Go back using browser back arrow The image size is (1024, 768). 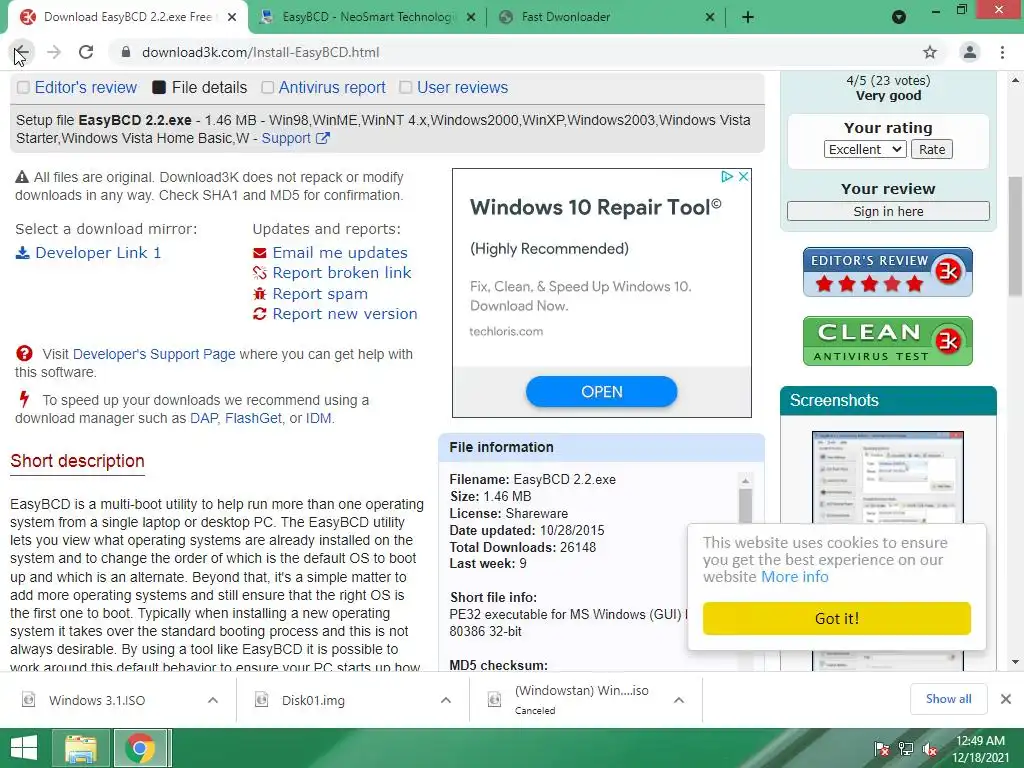[22, 52]
